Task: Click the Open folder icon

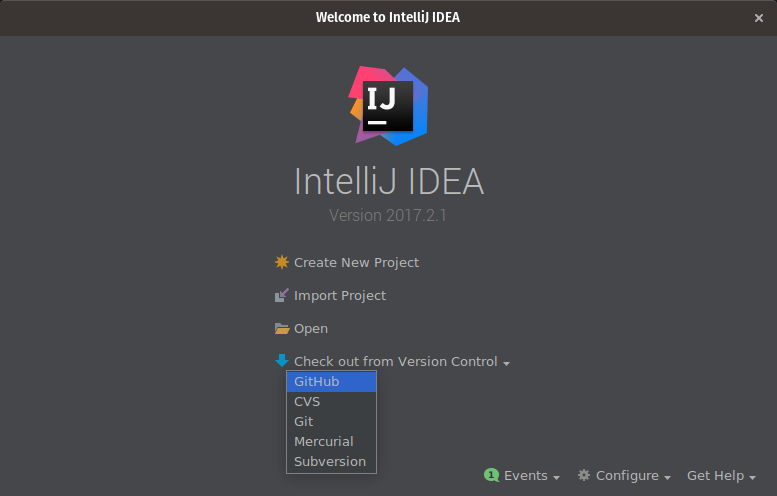Action: point(281,328)
